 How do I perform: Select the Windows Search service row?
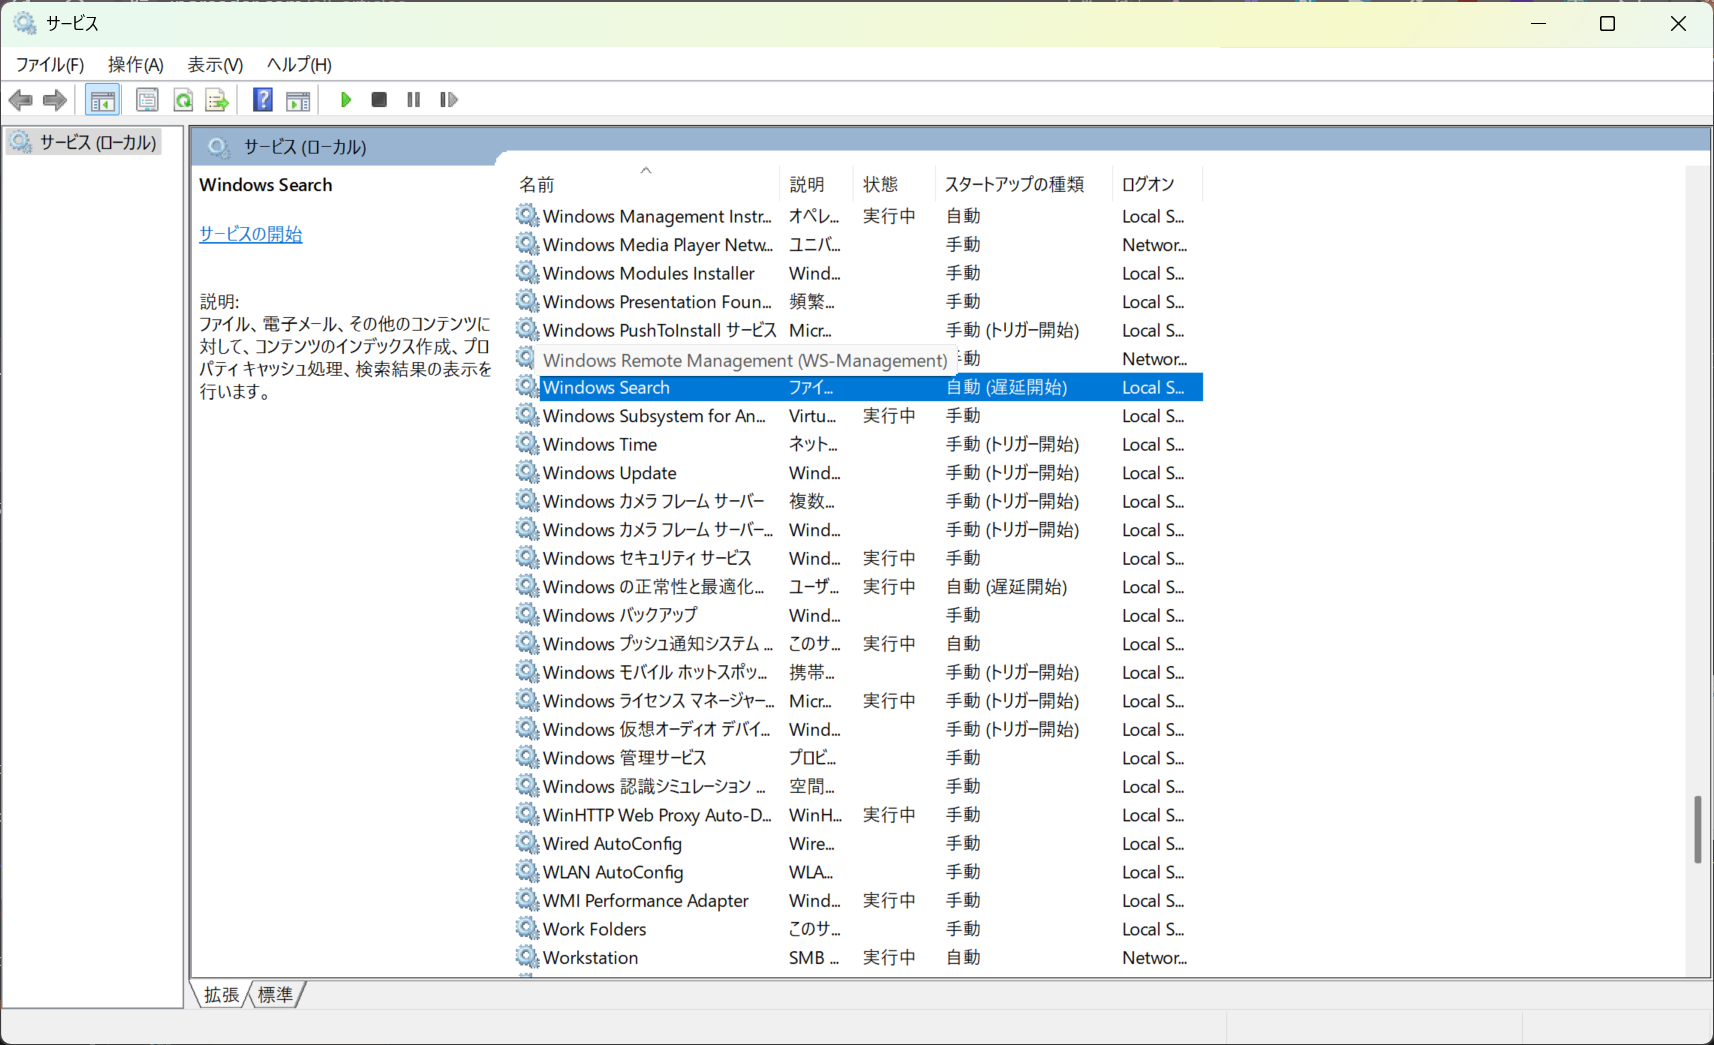[858, 387]
